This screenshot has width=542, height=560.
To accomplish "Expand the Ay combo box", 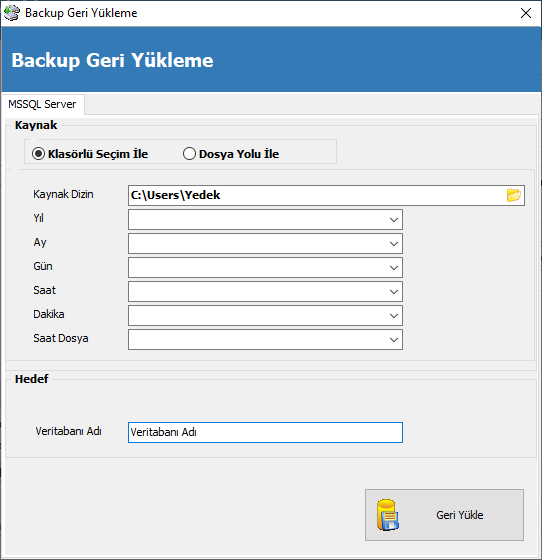I will coord(265,244).
